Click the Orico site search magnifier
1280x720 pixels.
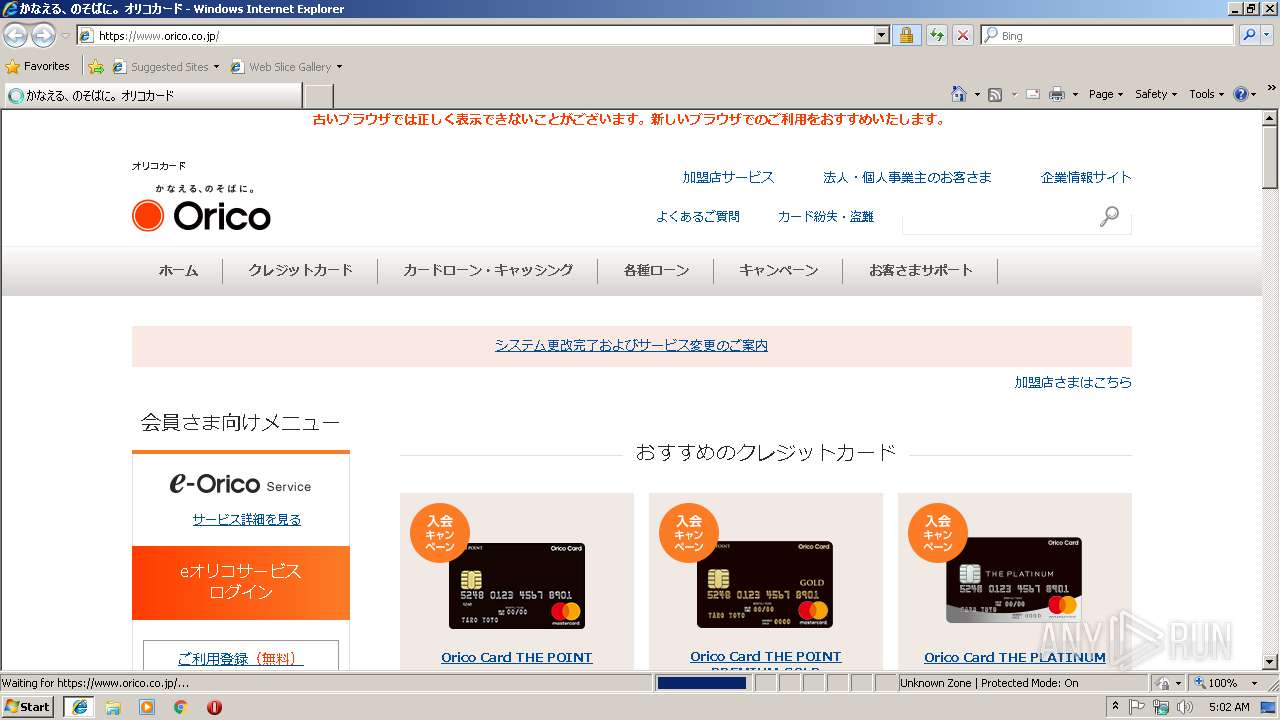[x=1109, y=216]
